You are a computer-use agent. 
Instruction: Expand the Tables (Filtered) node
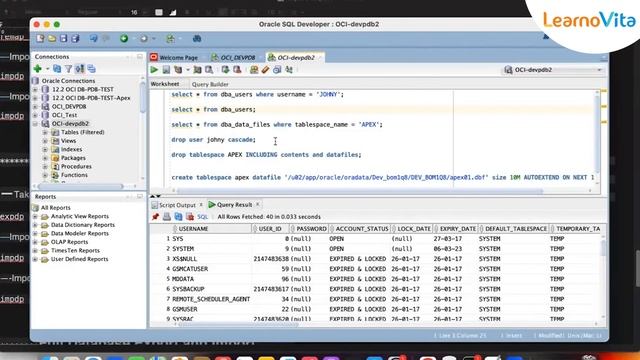[x=45, y=132]
